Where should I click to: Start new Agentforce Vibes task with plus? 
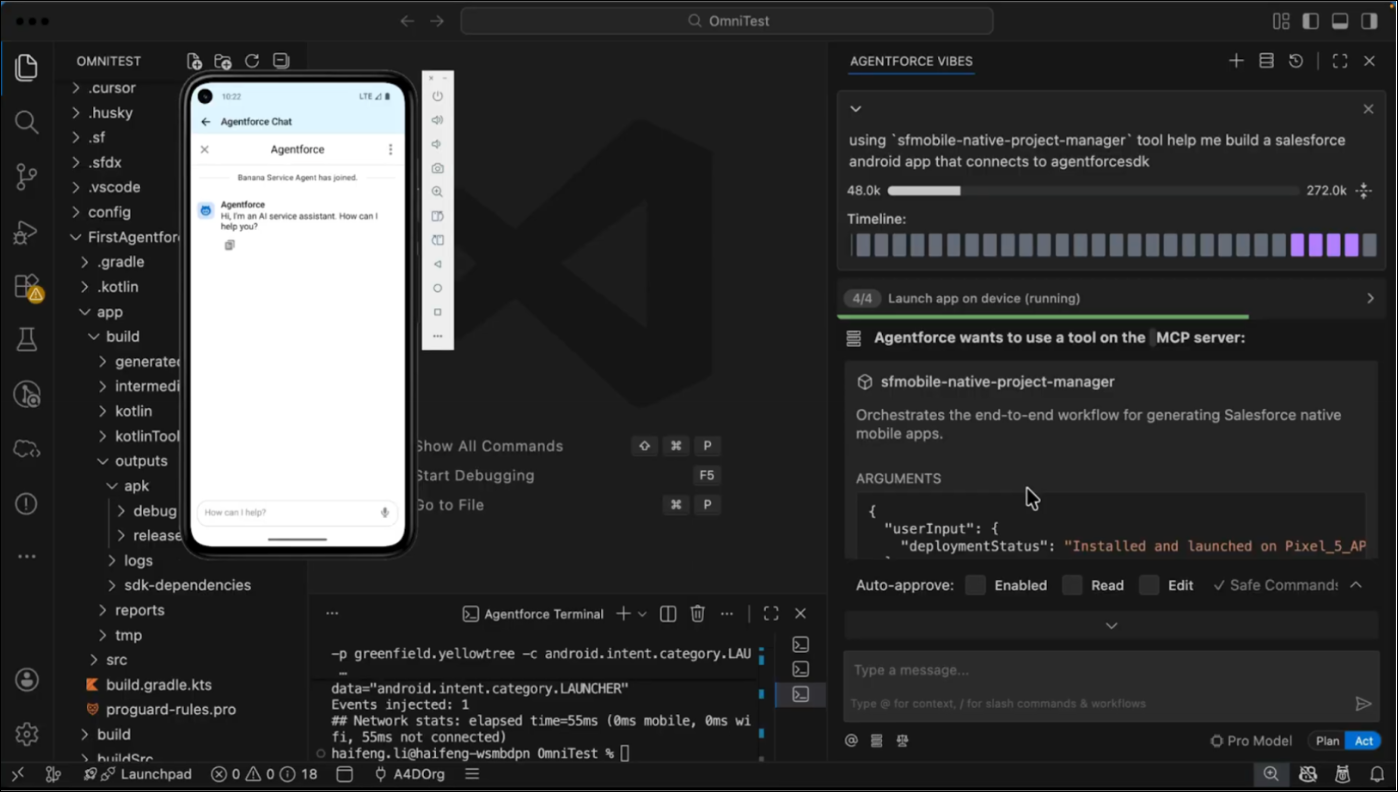pyautogui.click(x=1236, y=61)
